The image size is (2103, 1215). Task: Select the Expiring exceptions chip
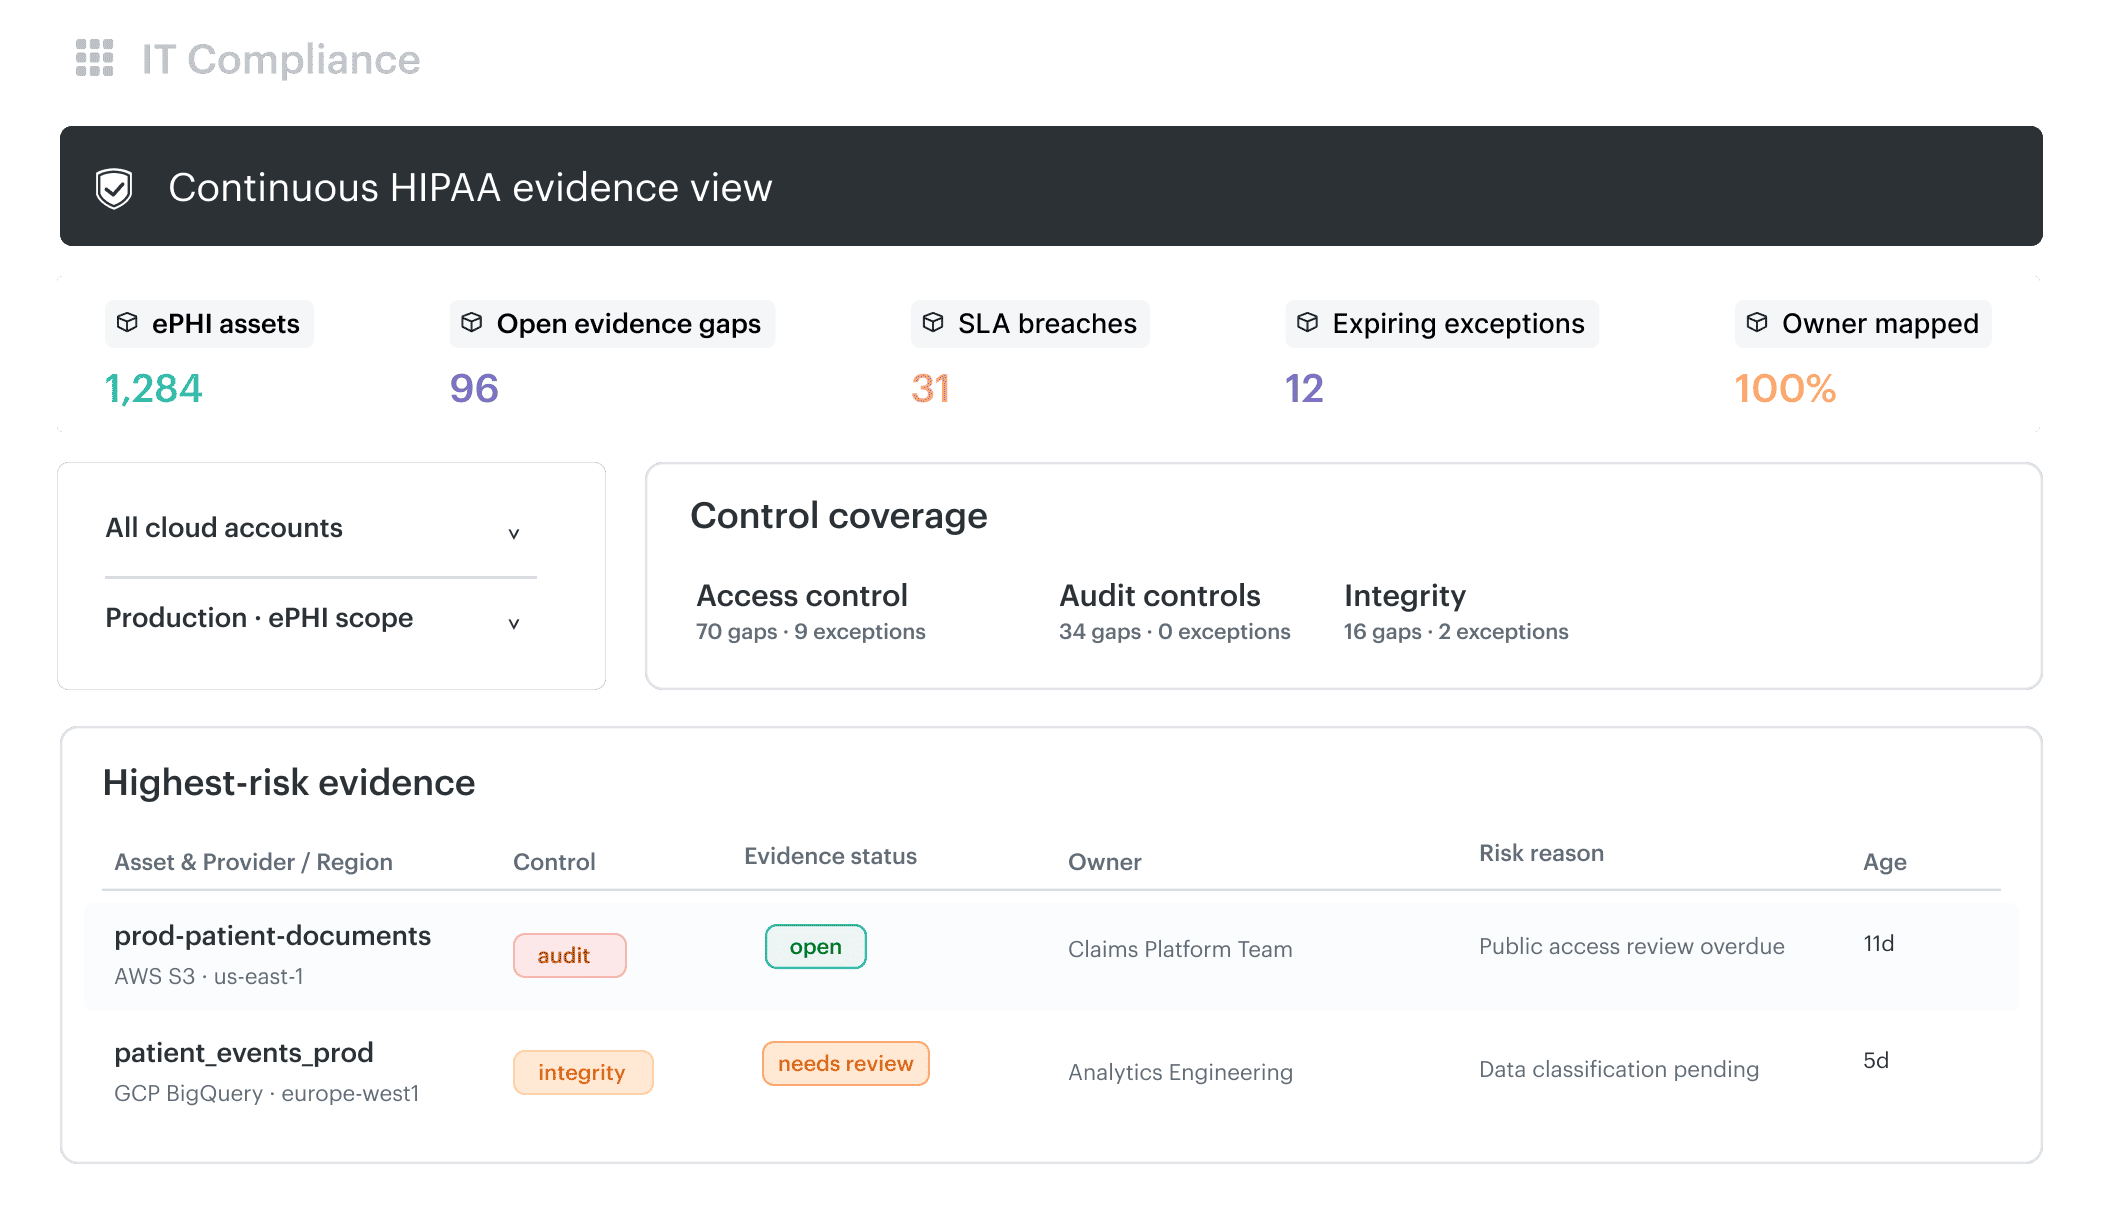click(x=1442, y=324)
